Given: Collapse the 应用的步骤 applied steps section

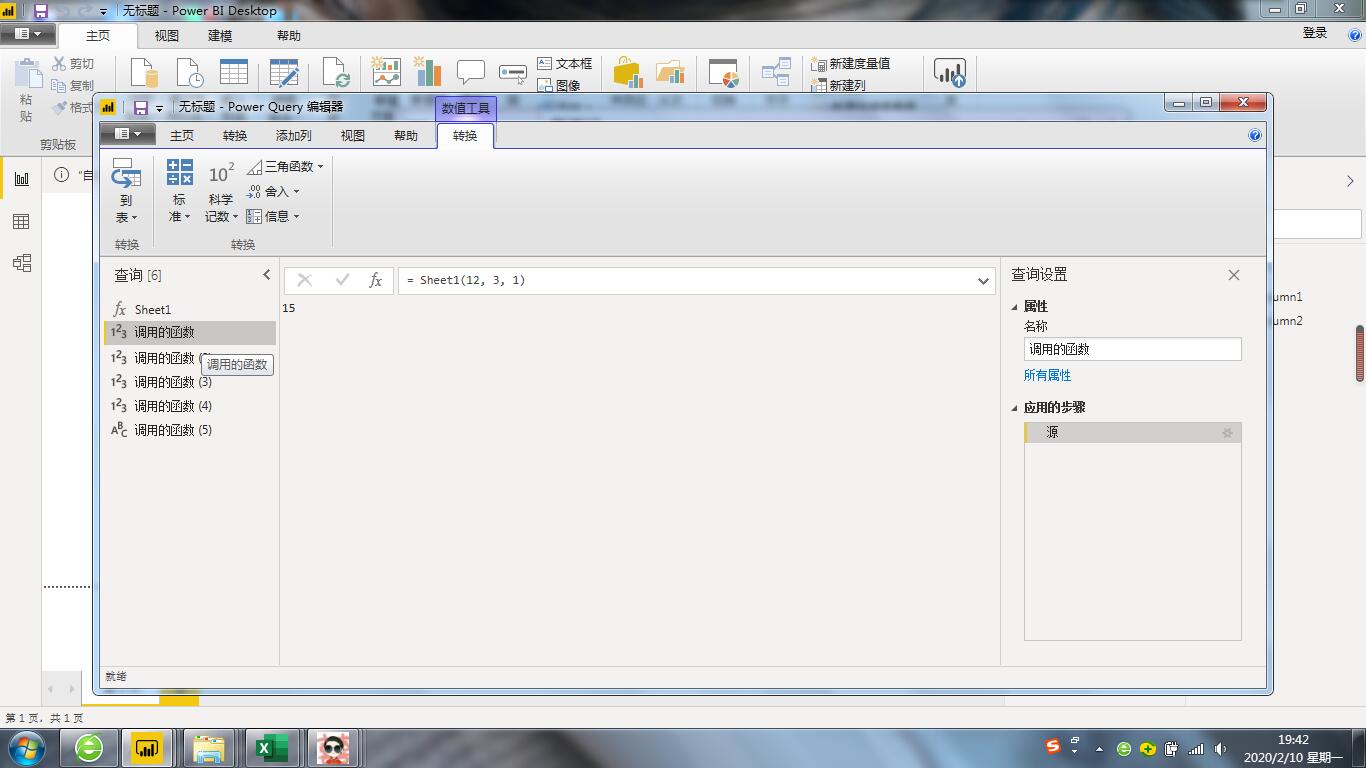Looking at the screenshot, I should pyautogui.click(x=1014, y=408).
